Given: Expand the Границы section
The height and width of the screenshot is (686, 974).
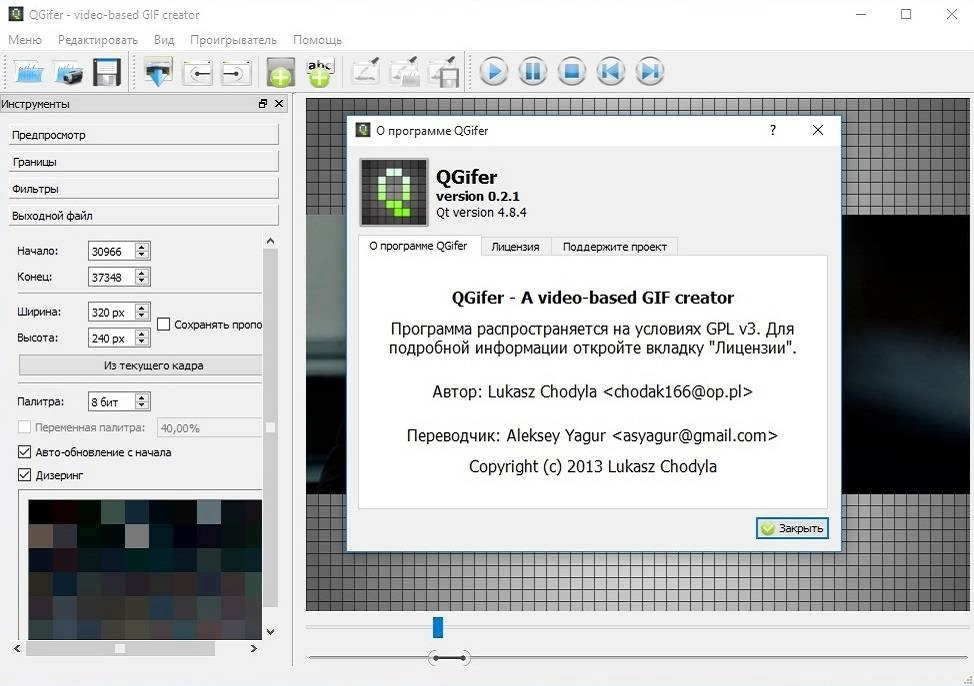Looking at the screenshot, I should point(143,162).
